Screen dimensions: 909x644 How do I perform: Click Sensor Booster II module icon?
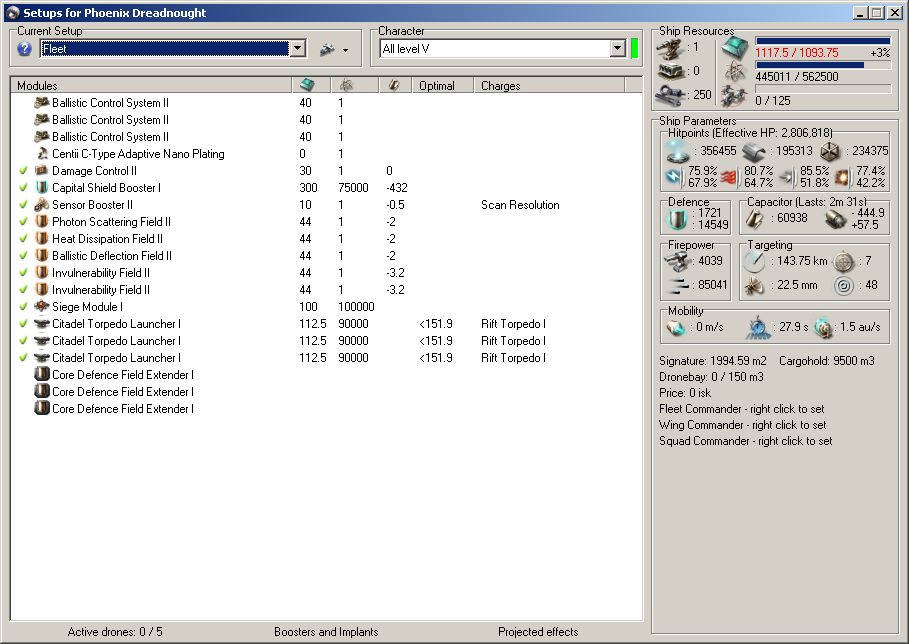pos(42,205)
